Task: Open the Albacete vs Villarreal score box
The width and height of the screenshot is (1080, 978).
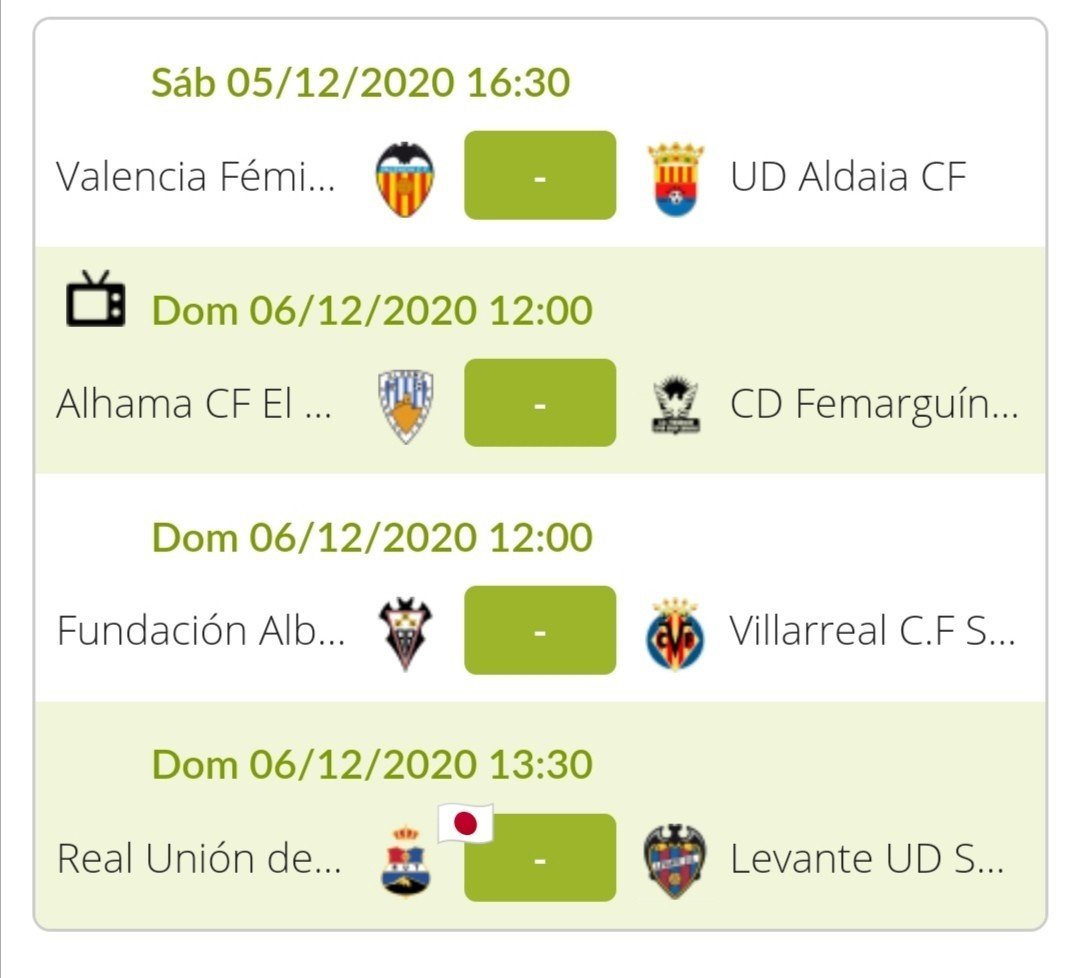Action: 540,630
